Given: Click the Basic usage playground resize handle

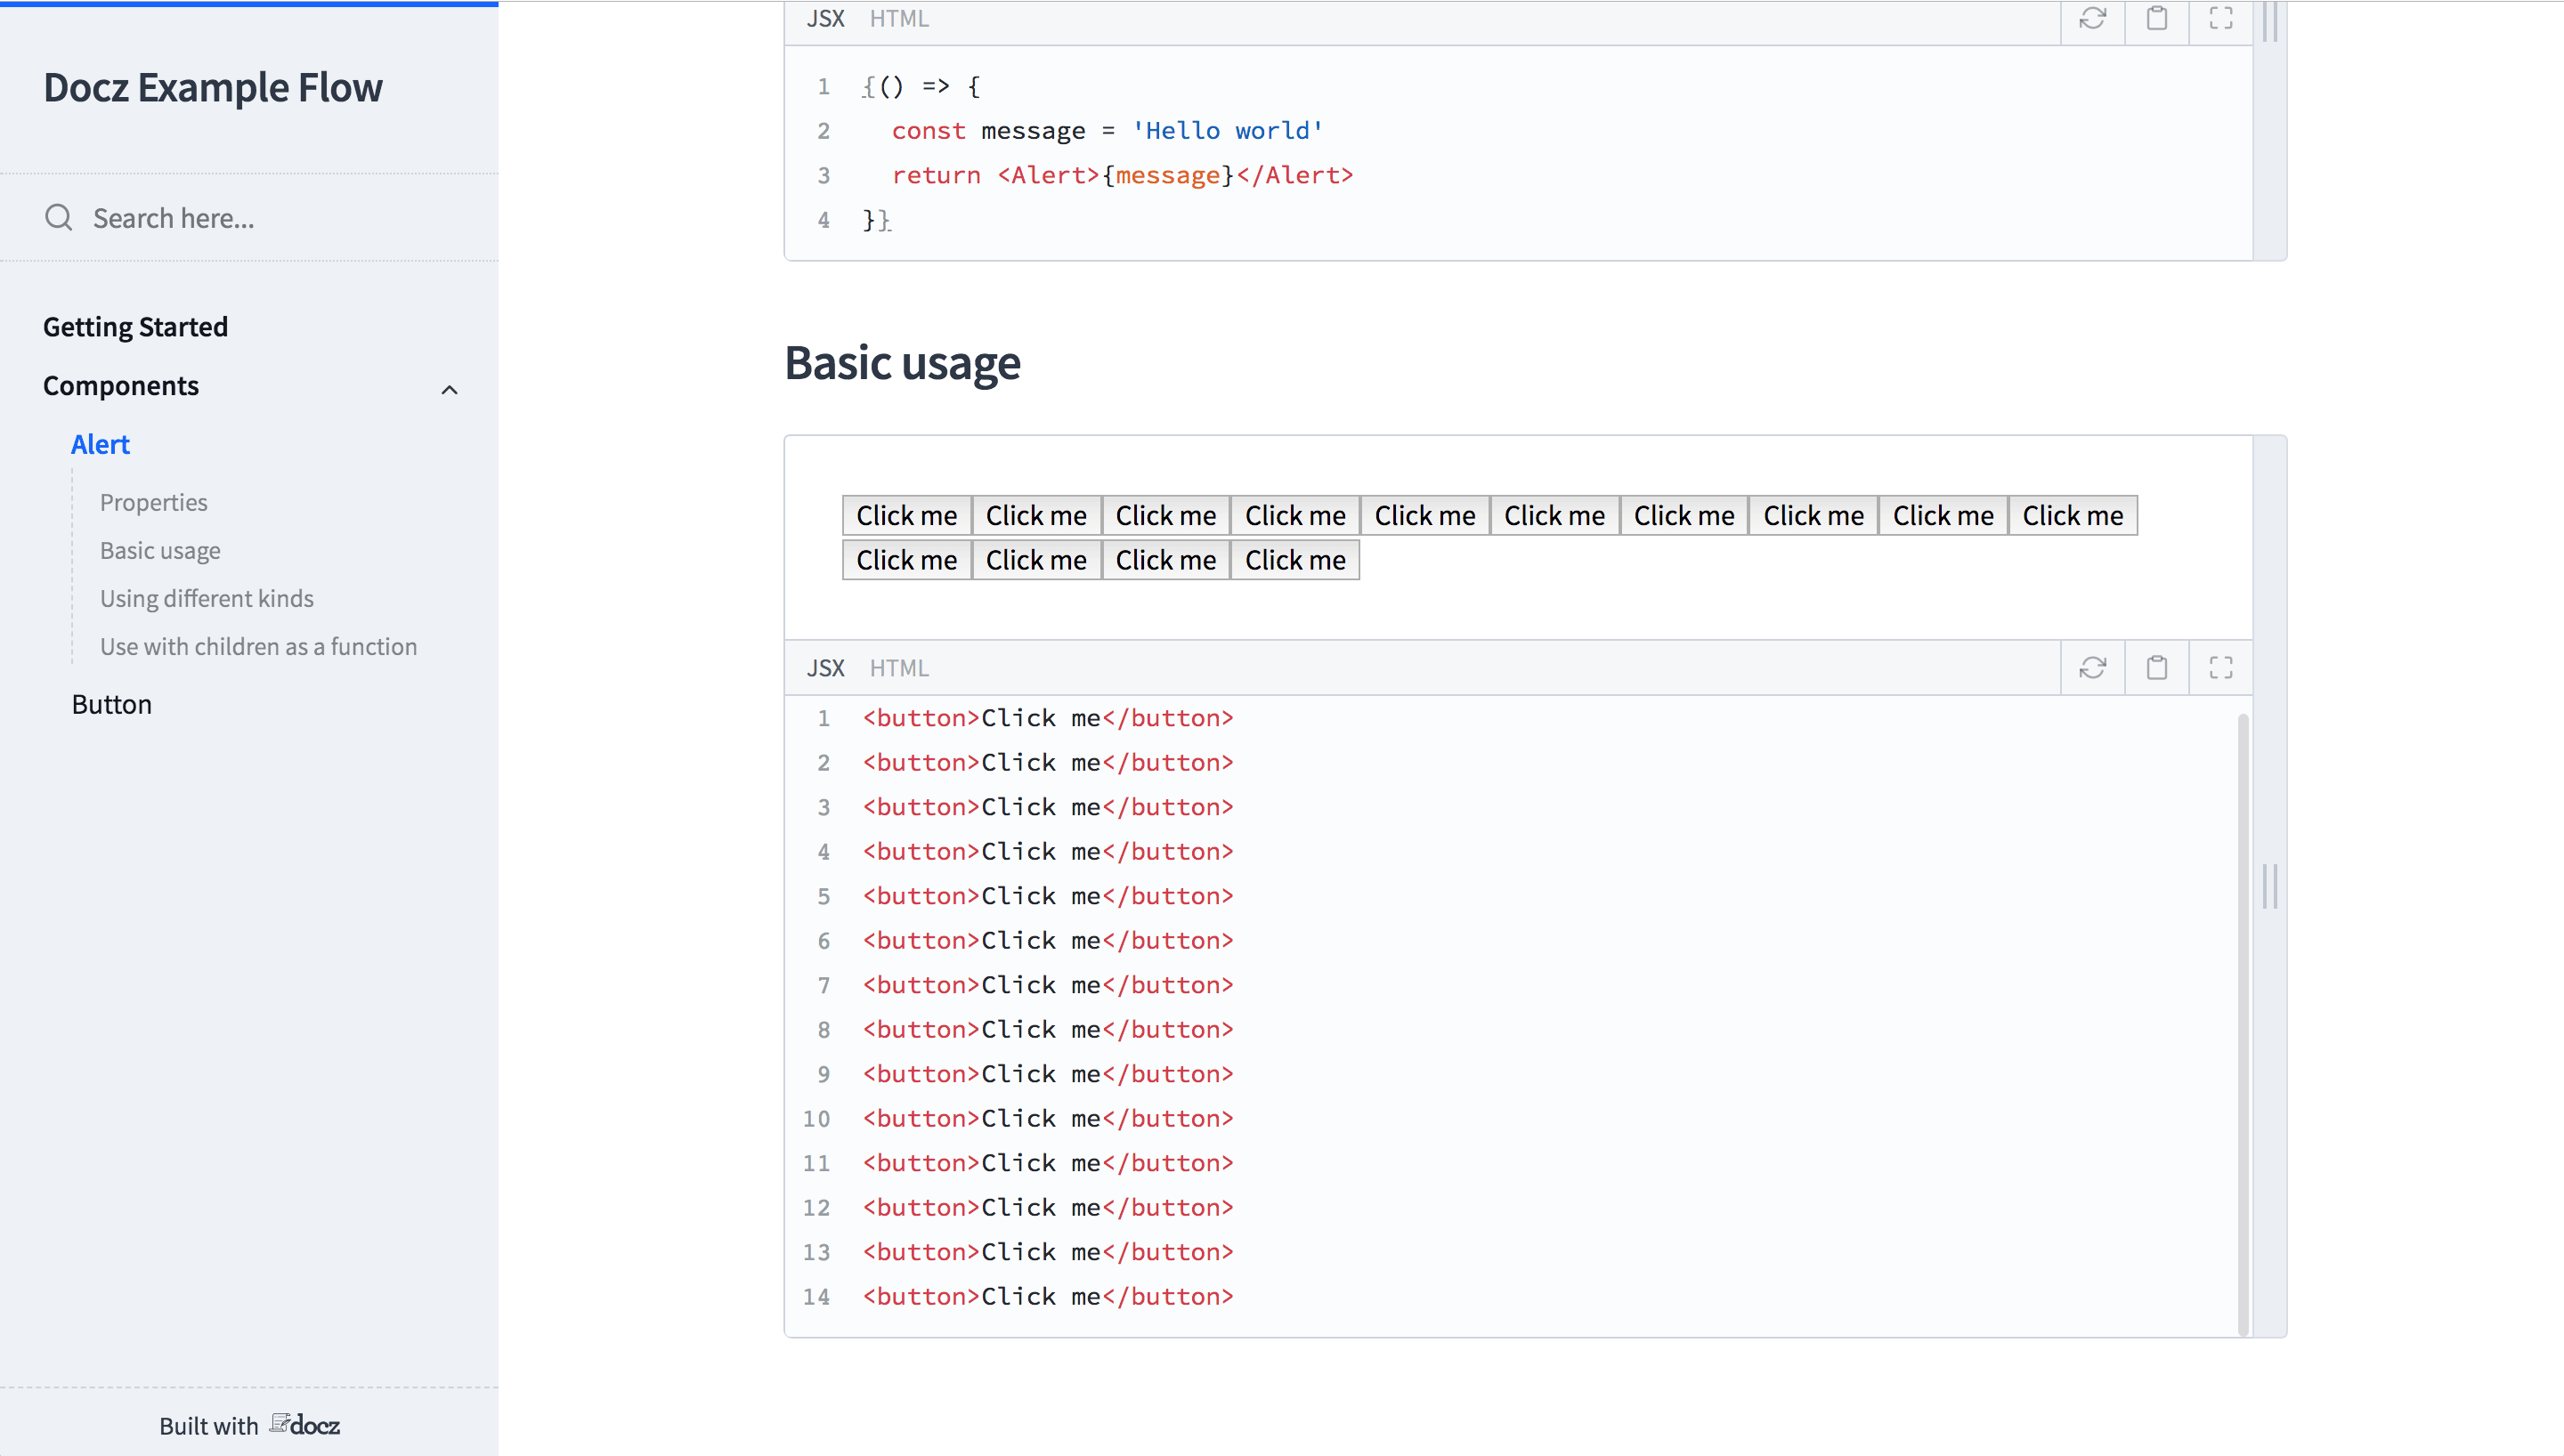Looking at the screenshot, I should pos(2269,886).
